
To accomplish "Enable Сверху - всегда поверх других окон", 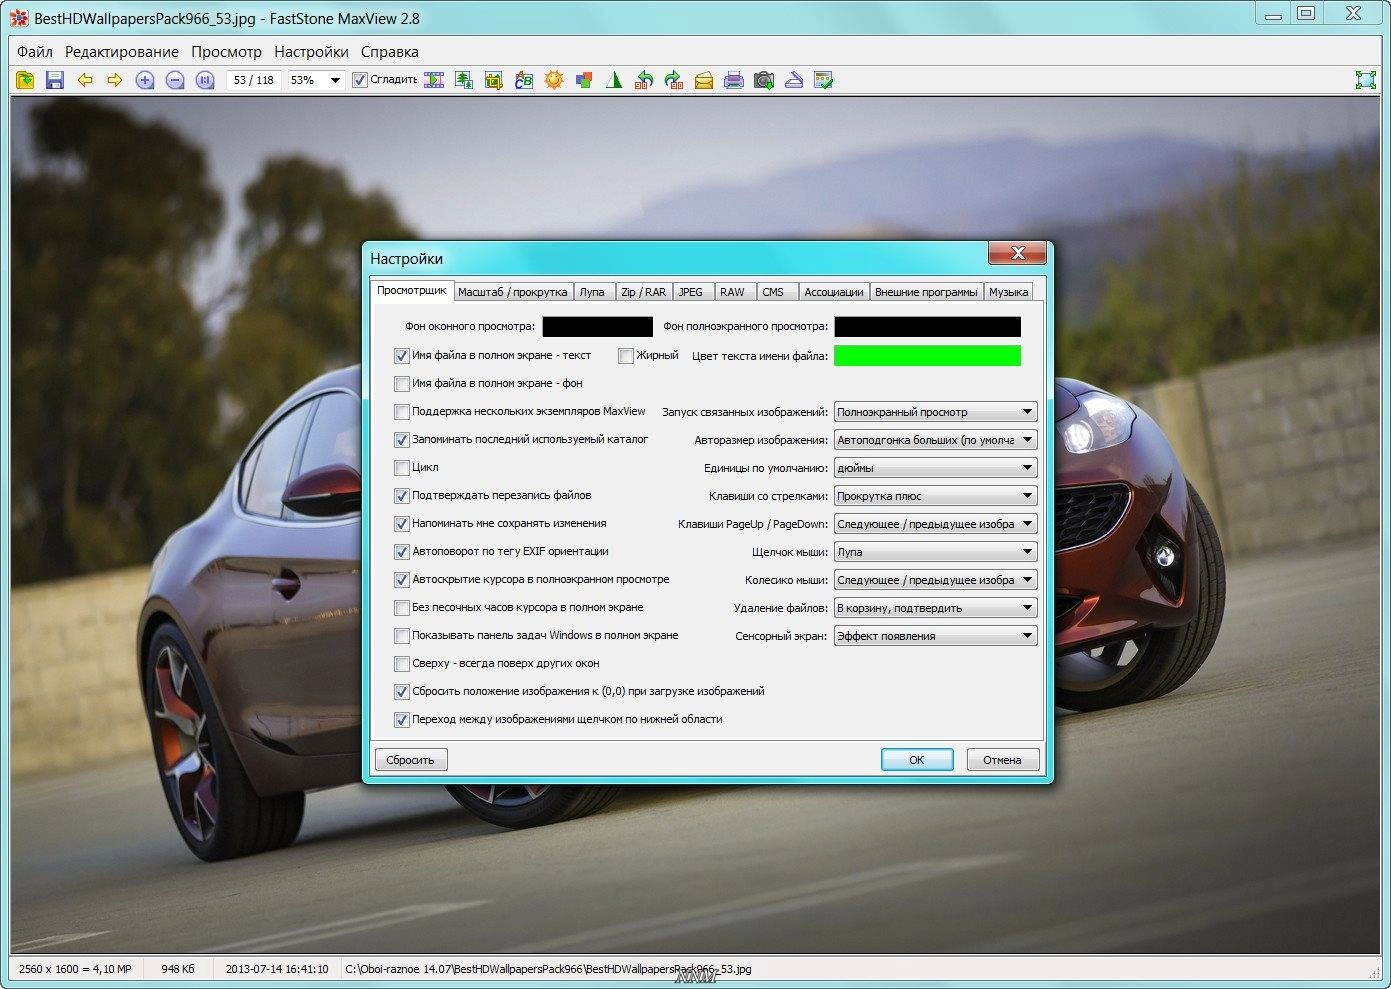I will (x=401, y=663).
